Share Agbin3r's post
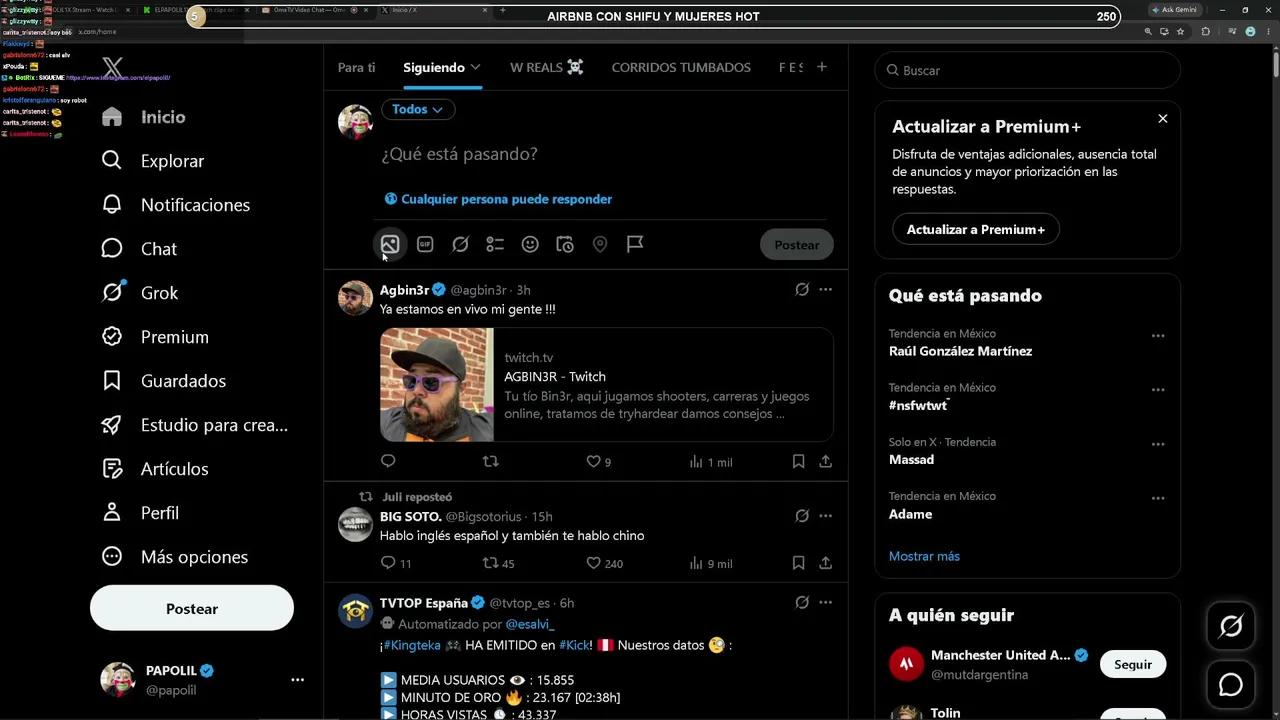The width and height of the screenshot is (1280, 720). click(825, 461)
